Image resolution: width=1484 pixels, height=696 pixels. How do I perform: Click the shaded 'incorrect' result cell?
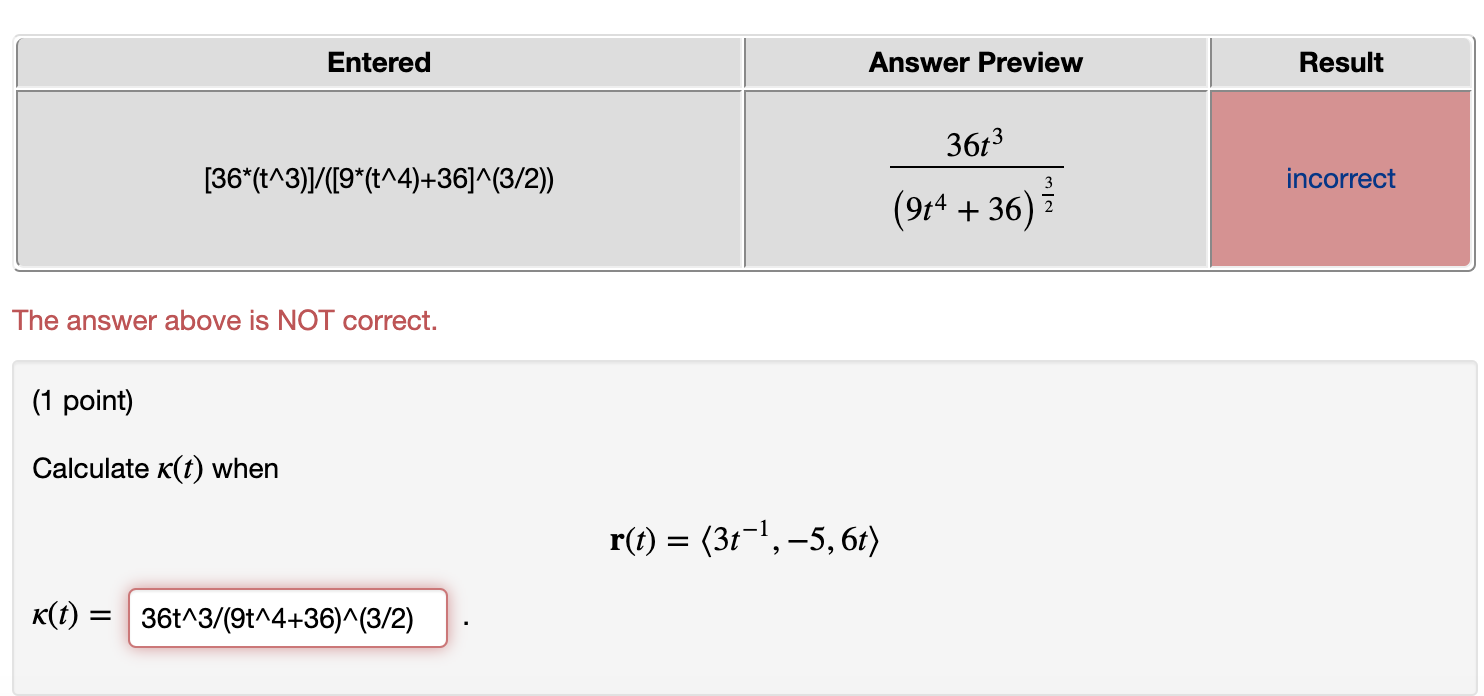click(x=1340, y=178)
